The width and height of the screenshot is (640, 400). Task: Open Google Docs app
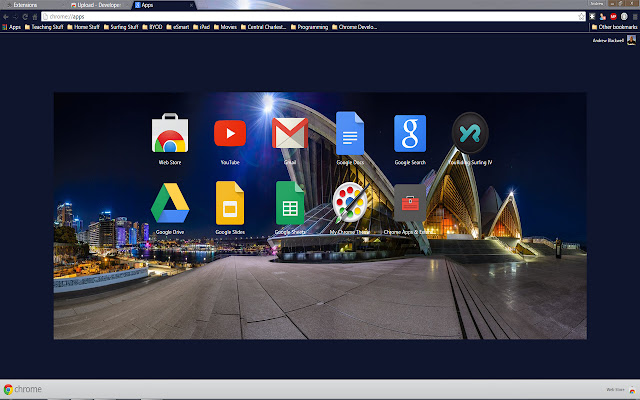click(350, 133)
